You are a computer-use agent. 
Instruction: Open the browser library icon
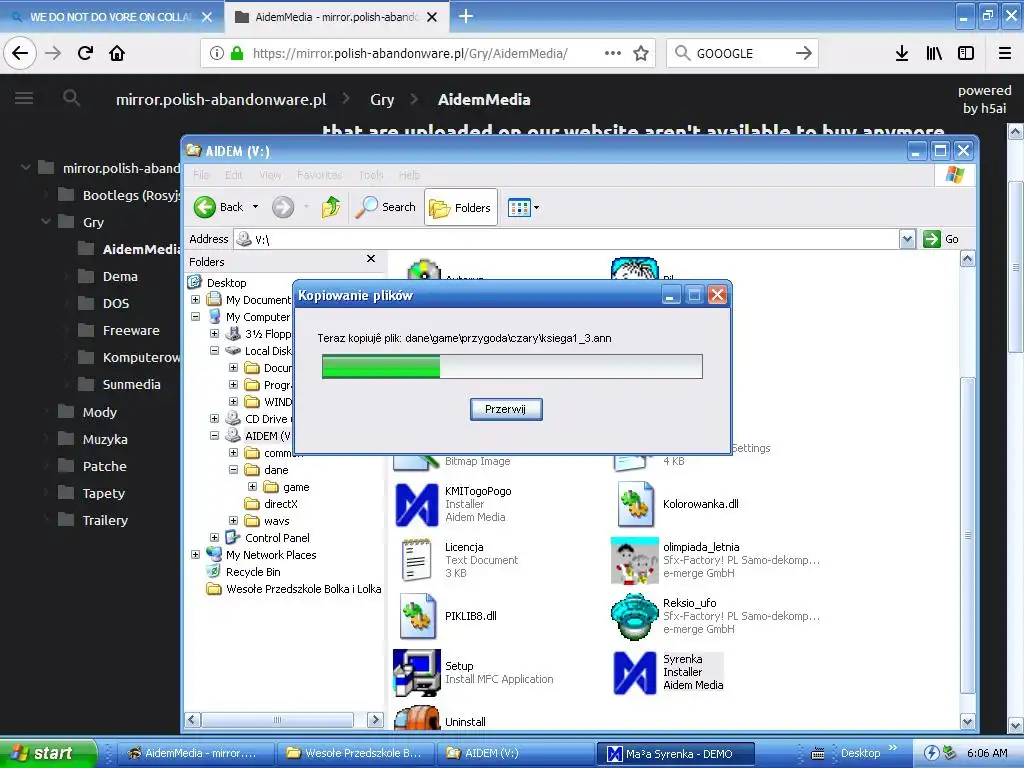[x=934, y=53]
